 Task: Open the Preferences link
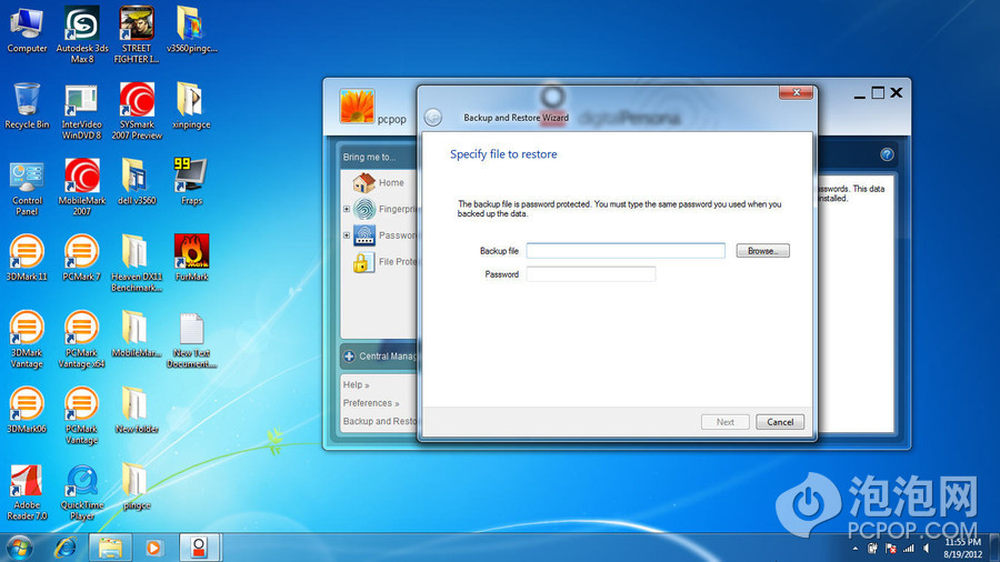click(371, 403)
